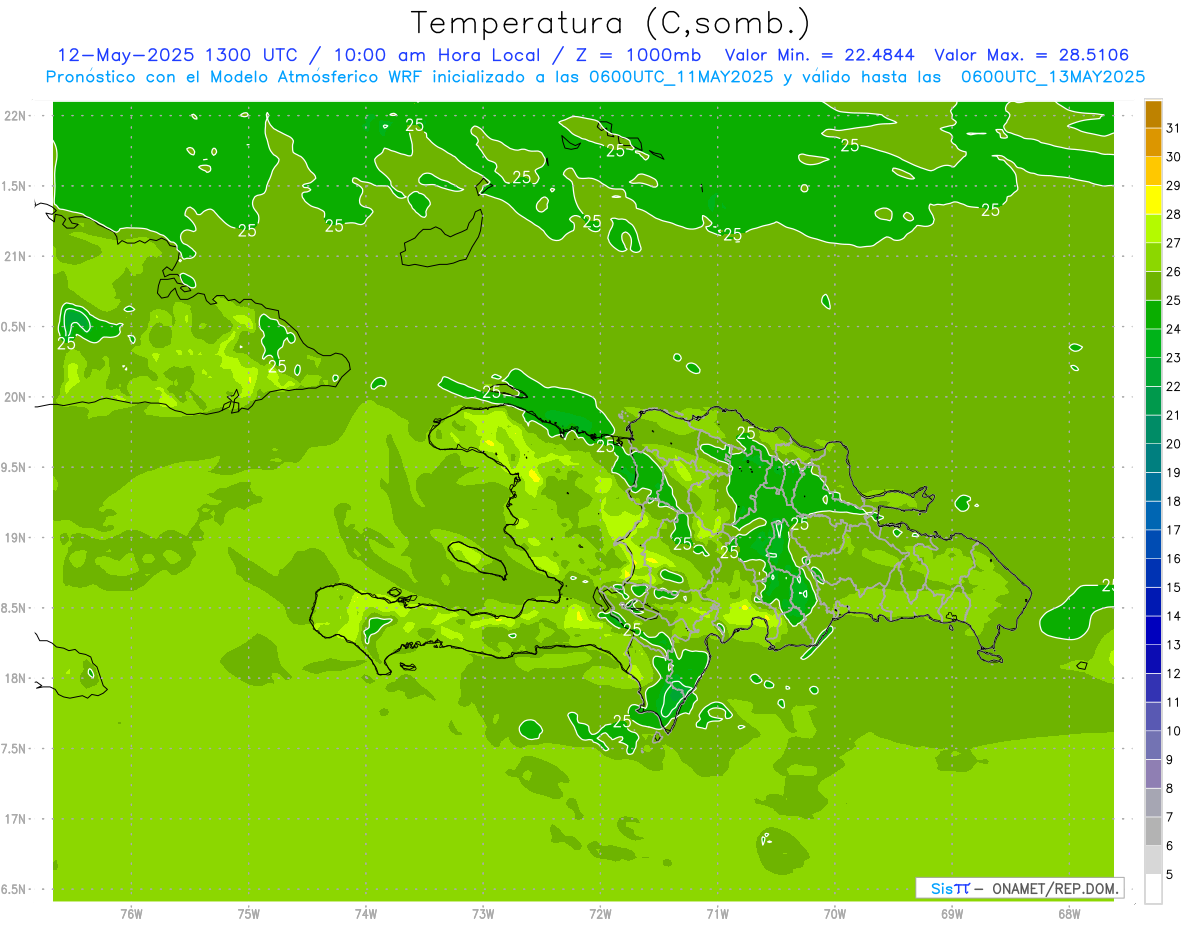This screenshot has height=927, width=1200.
Task: Click the "20N" latitude axis label
Action: tap(16, 397)
